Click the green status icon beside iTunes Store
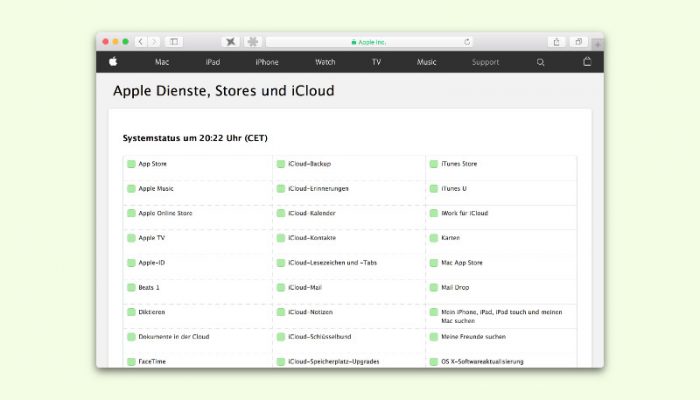The width and height of the screenshot is (700, 400). click(x=433, y=164)
